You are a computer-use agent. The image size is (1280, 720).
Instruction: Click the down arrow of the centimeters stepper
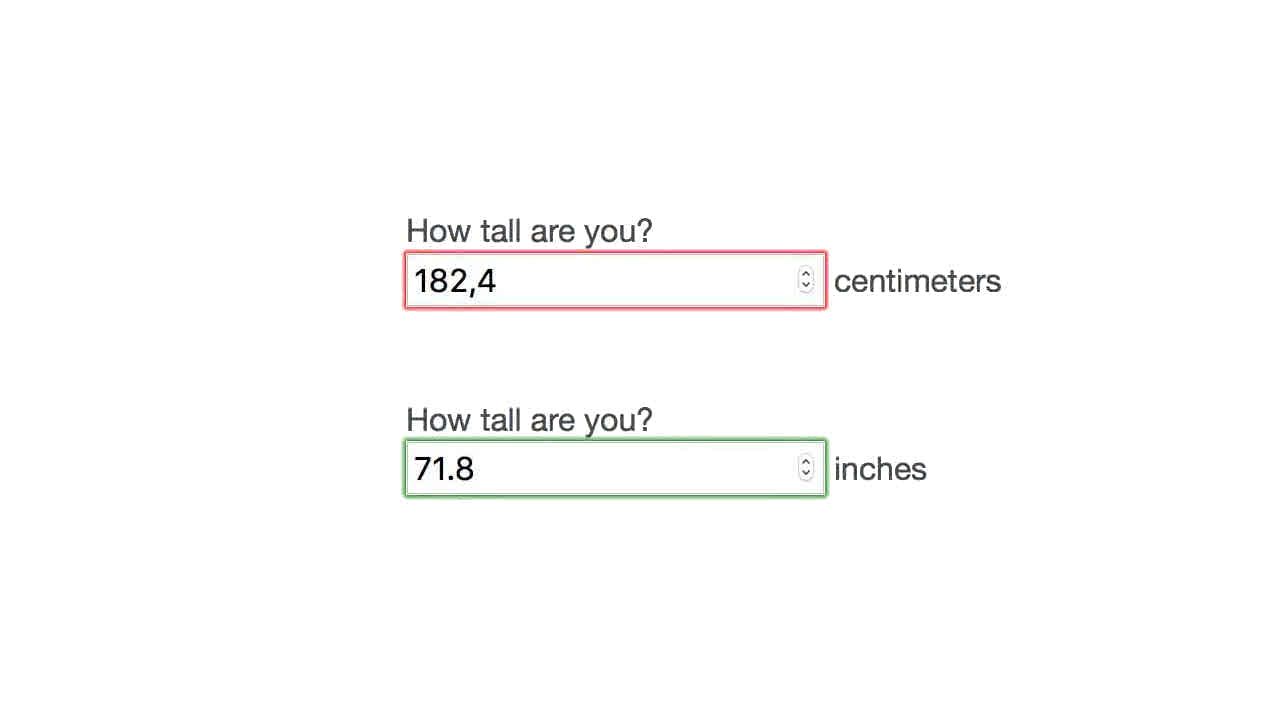(806, 287)
